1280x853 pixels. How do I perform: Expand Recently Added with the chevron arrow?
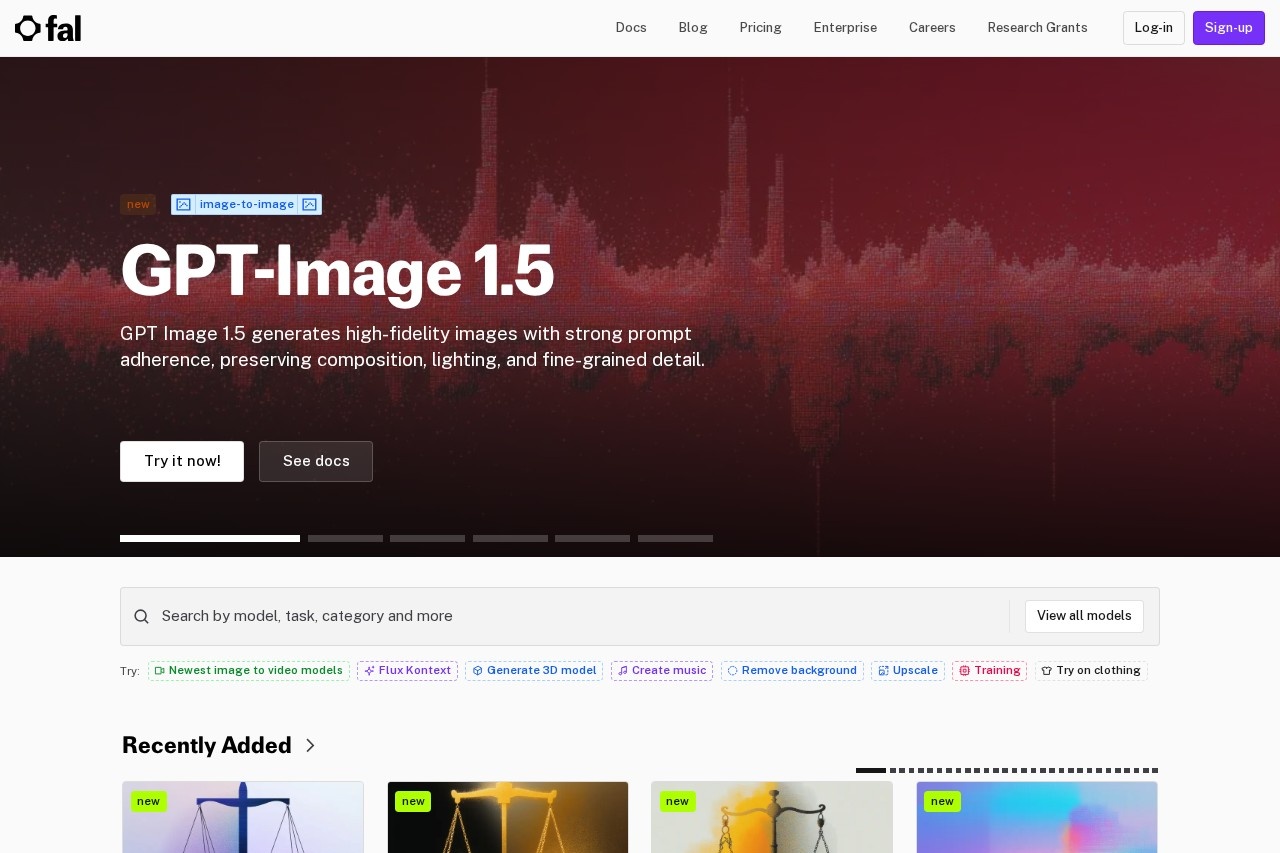click(310, 746)
